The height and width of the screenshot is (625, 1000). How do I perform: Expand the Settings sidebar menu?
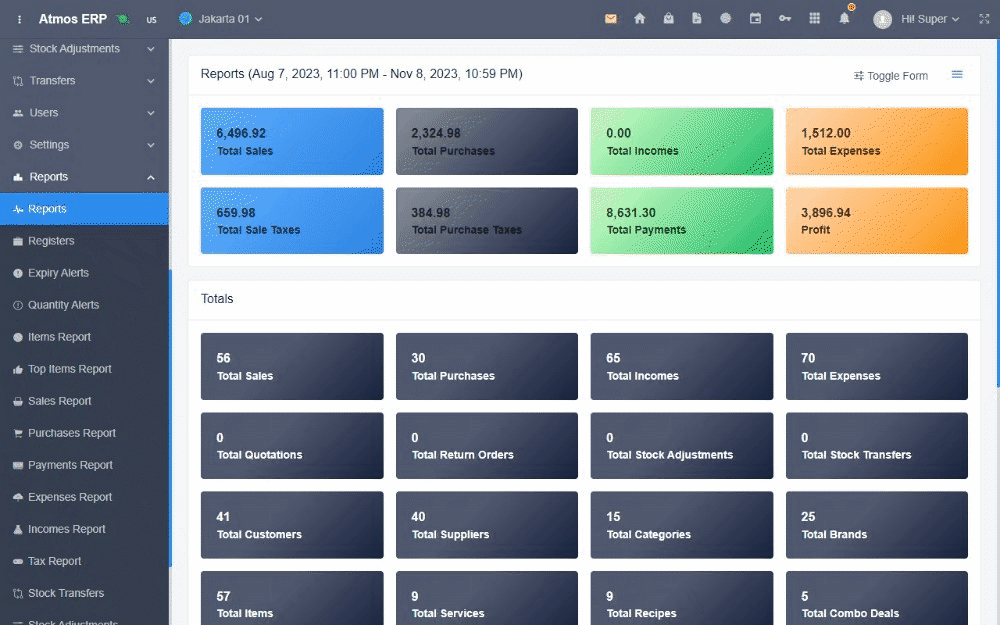pos(84,145)
